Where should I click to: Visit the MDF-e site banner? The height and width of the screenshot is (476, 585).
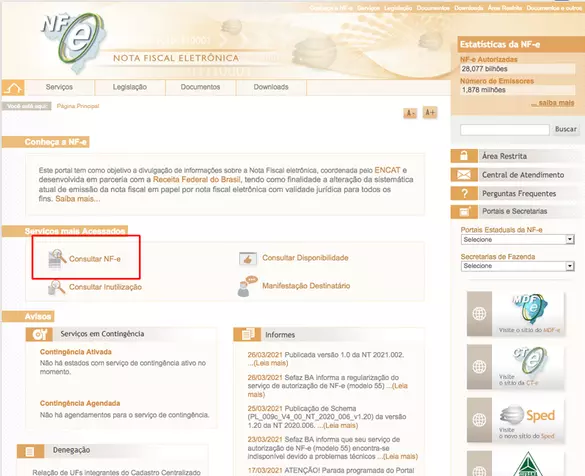pyautogui.click(x=516, y=314)
